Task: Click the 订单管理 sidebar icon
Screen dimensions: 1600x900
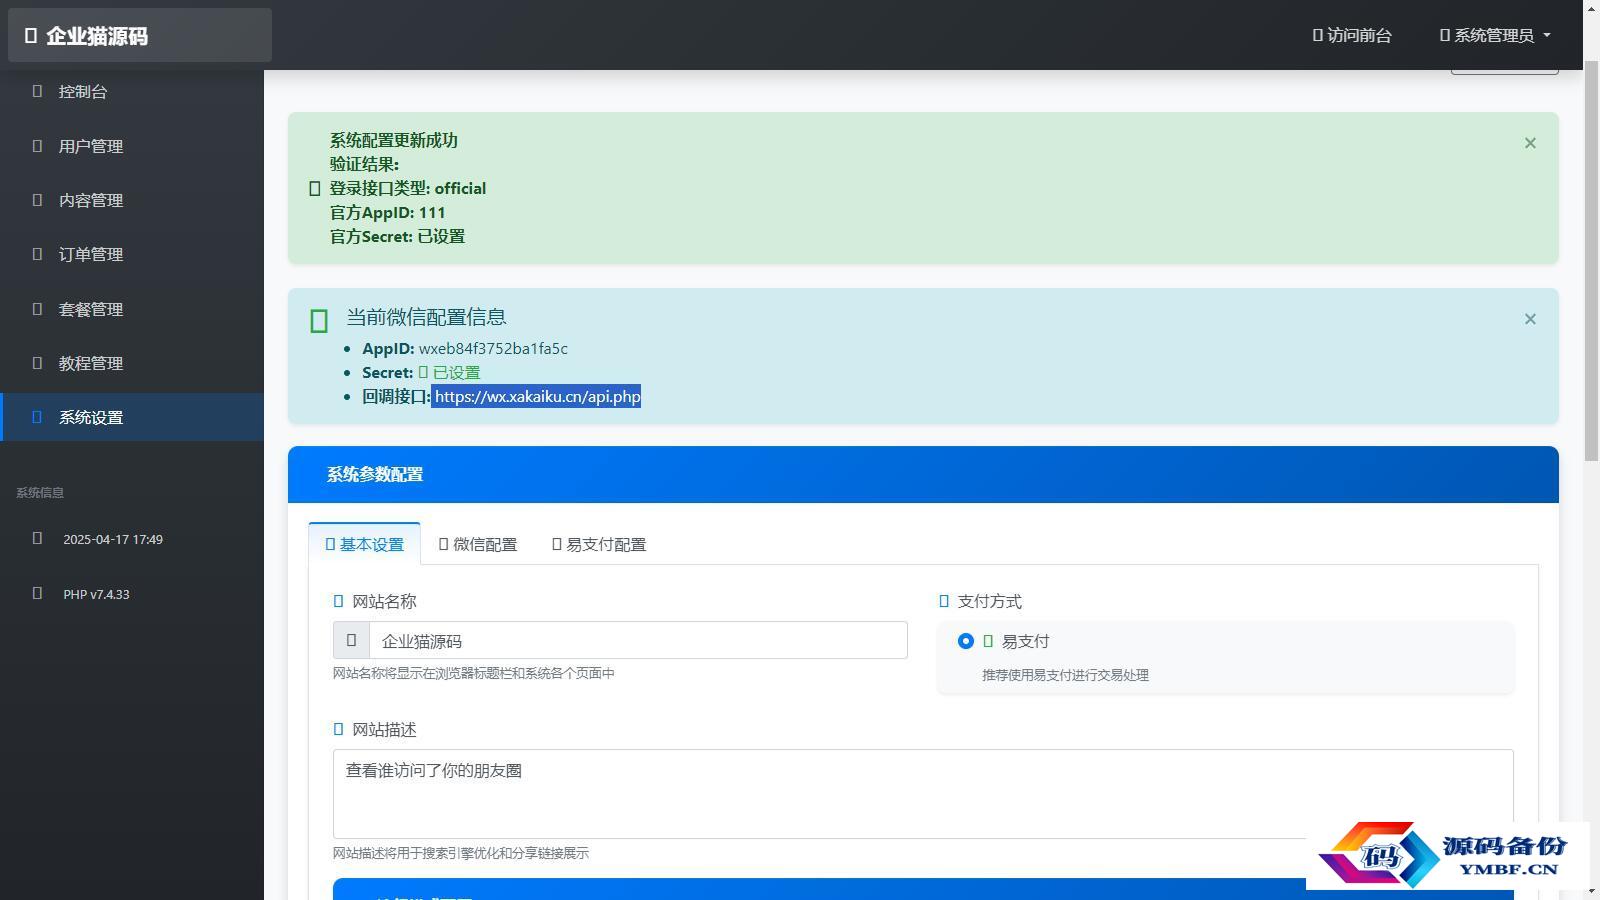Action: (37, 254)
